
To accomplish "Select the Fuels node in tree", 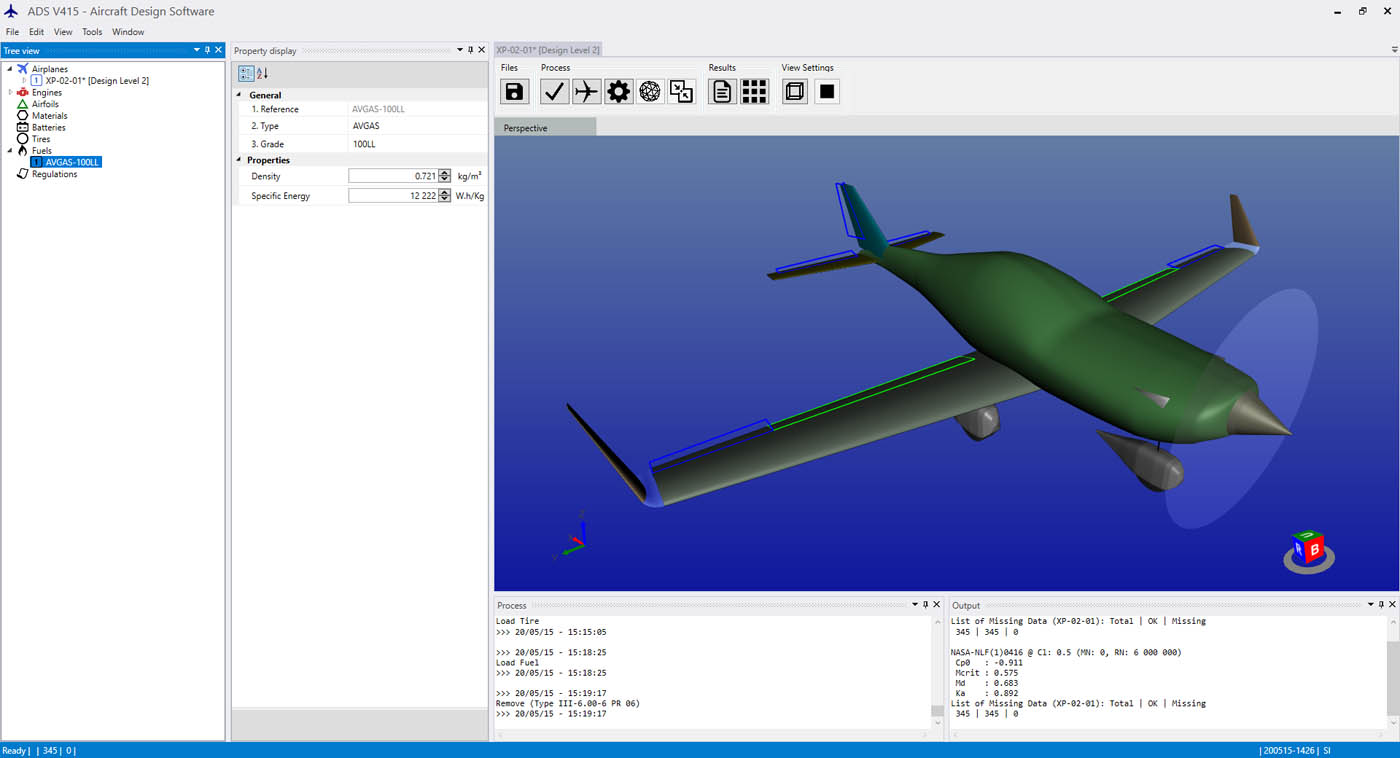I will coord(42,151).
